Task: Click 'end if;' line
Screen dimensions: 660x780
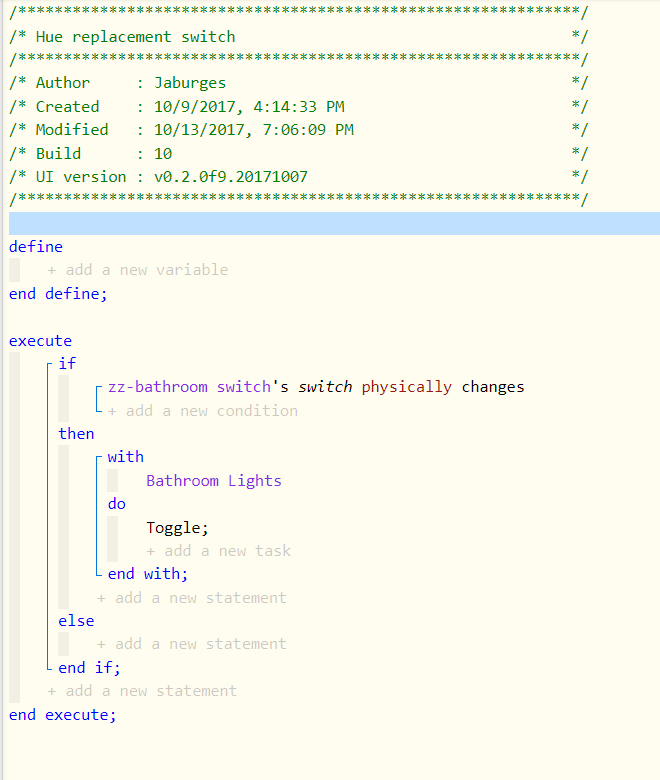Action: click(x=90, y=668)
